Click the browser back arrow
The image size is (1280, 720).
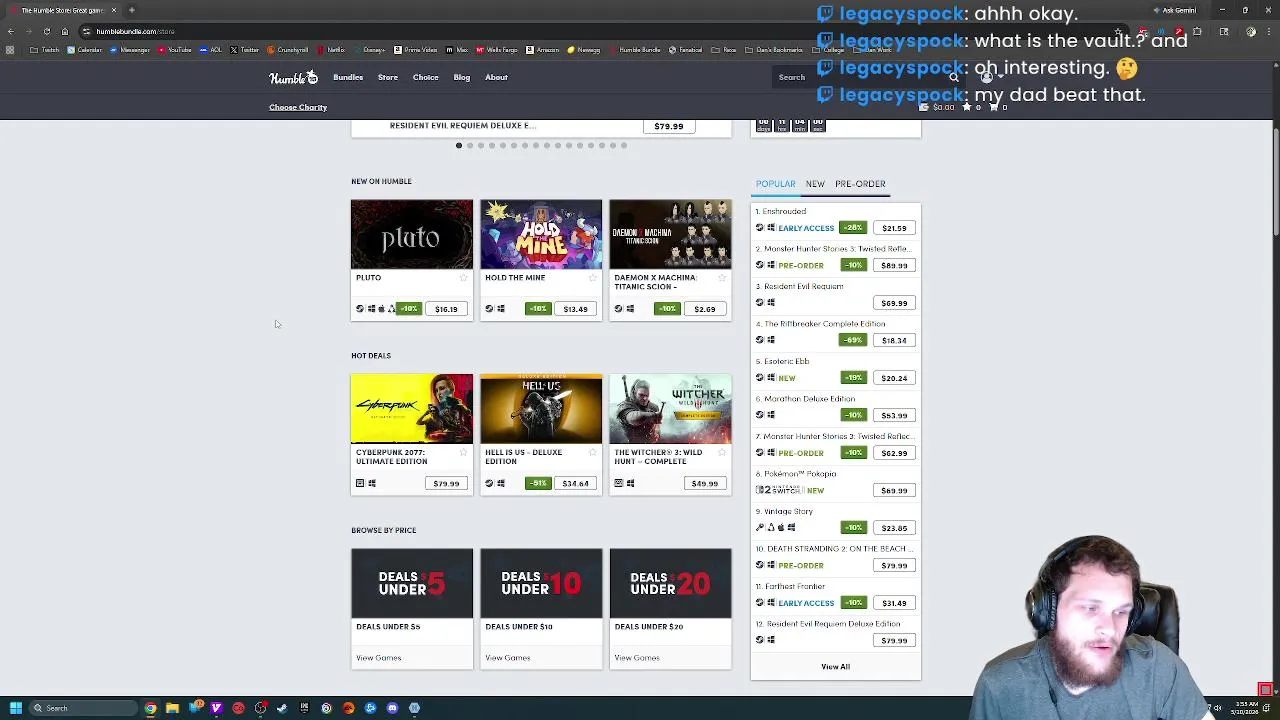(x=10, y=31)
